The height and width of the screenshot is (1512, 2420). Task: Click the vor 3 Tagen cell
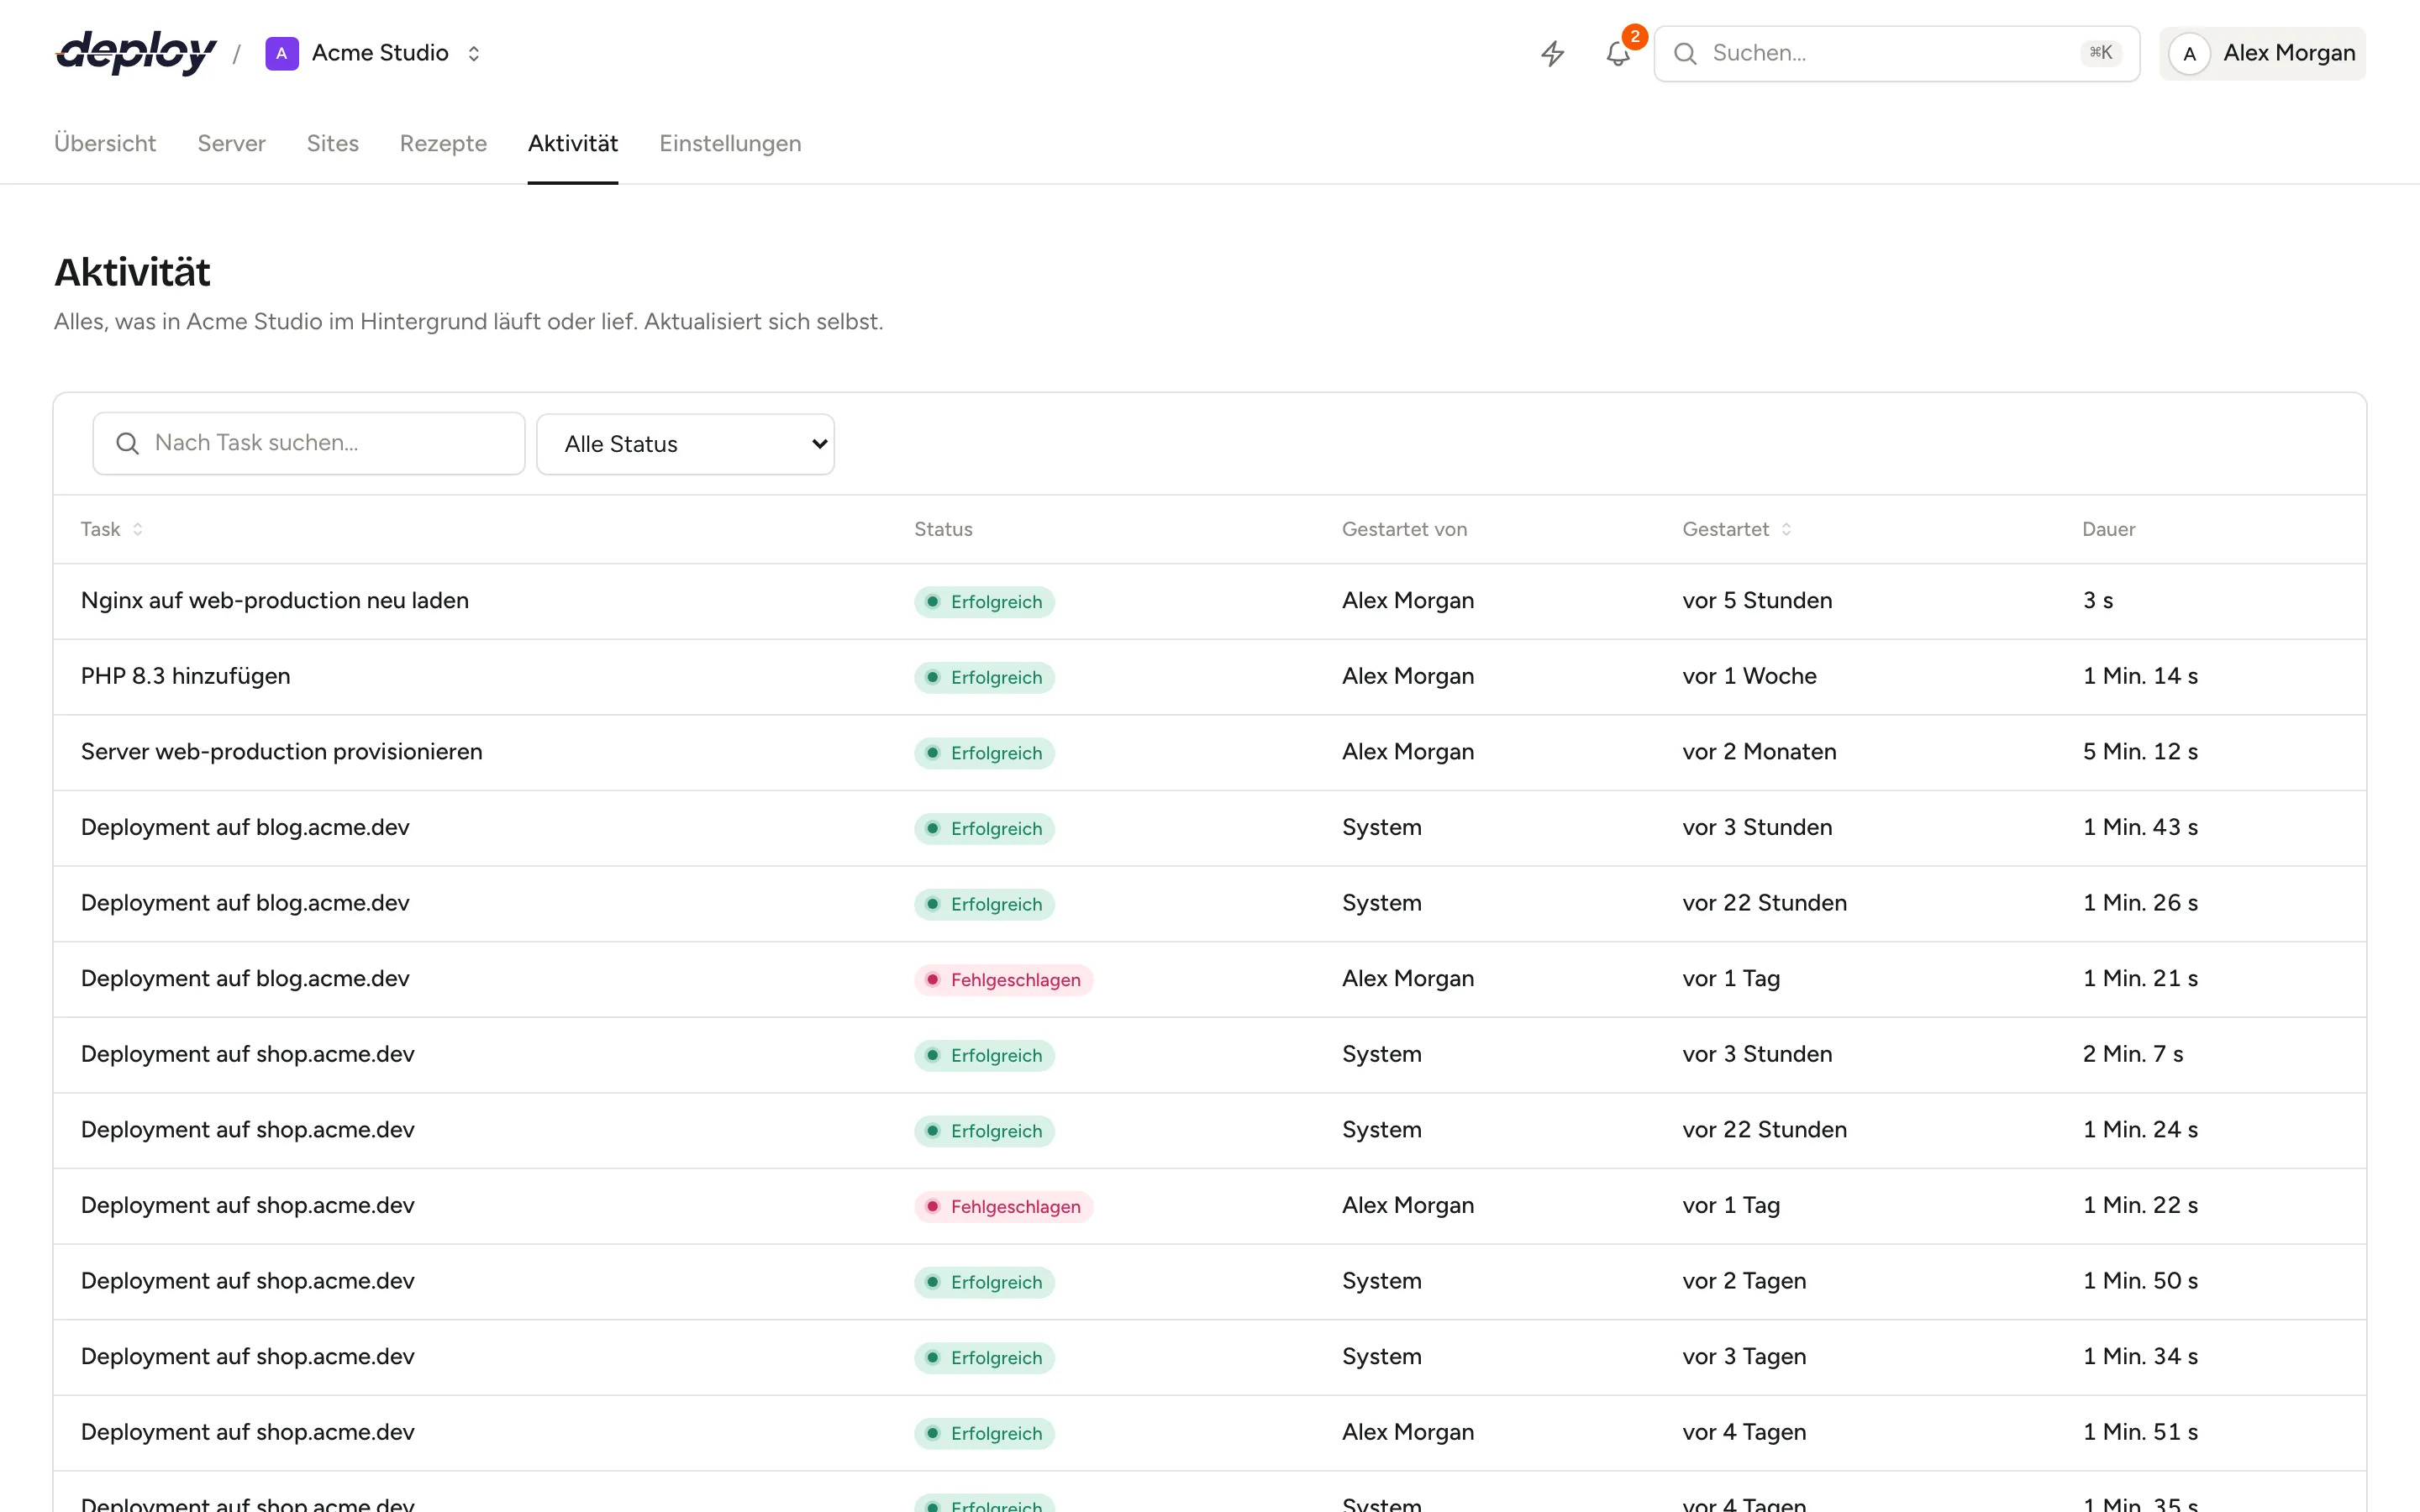pos(1744,1356)
